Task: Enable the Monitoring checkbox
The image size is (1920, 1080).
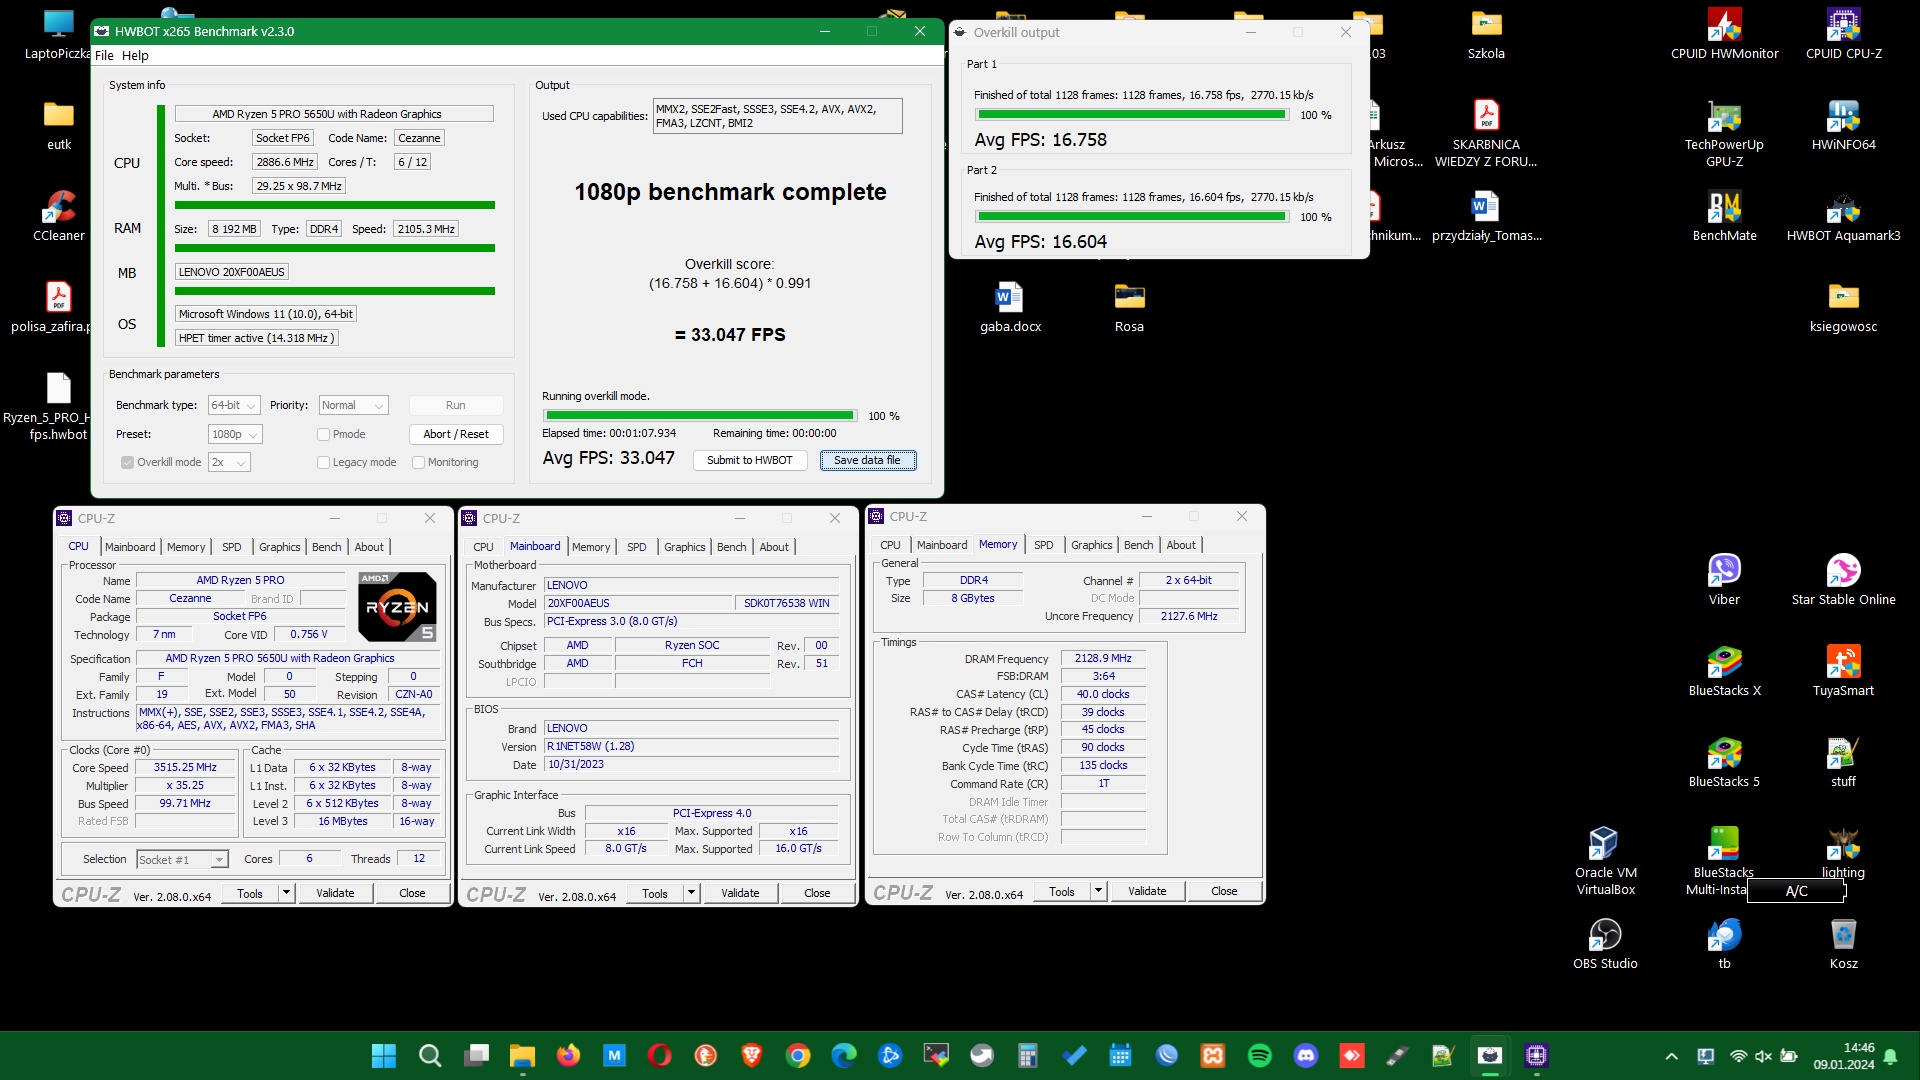Action: [418, 462]
